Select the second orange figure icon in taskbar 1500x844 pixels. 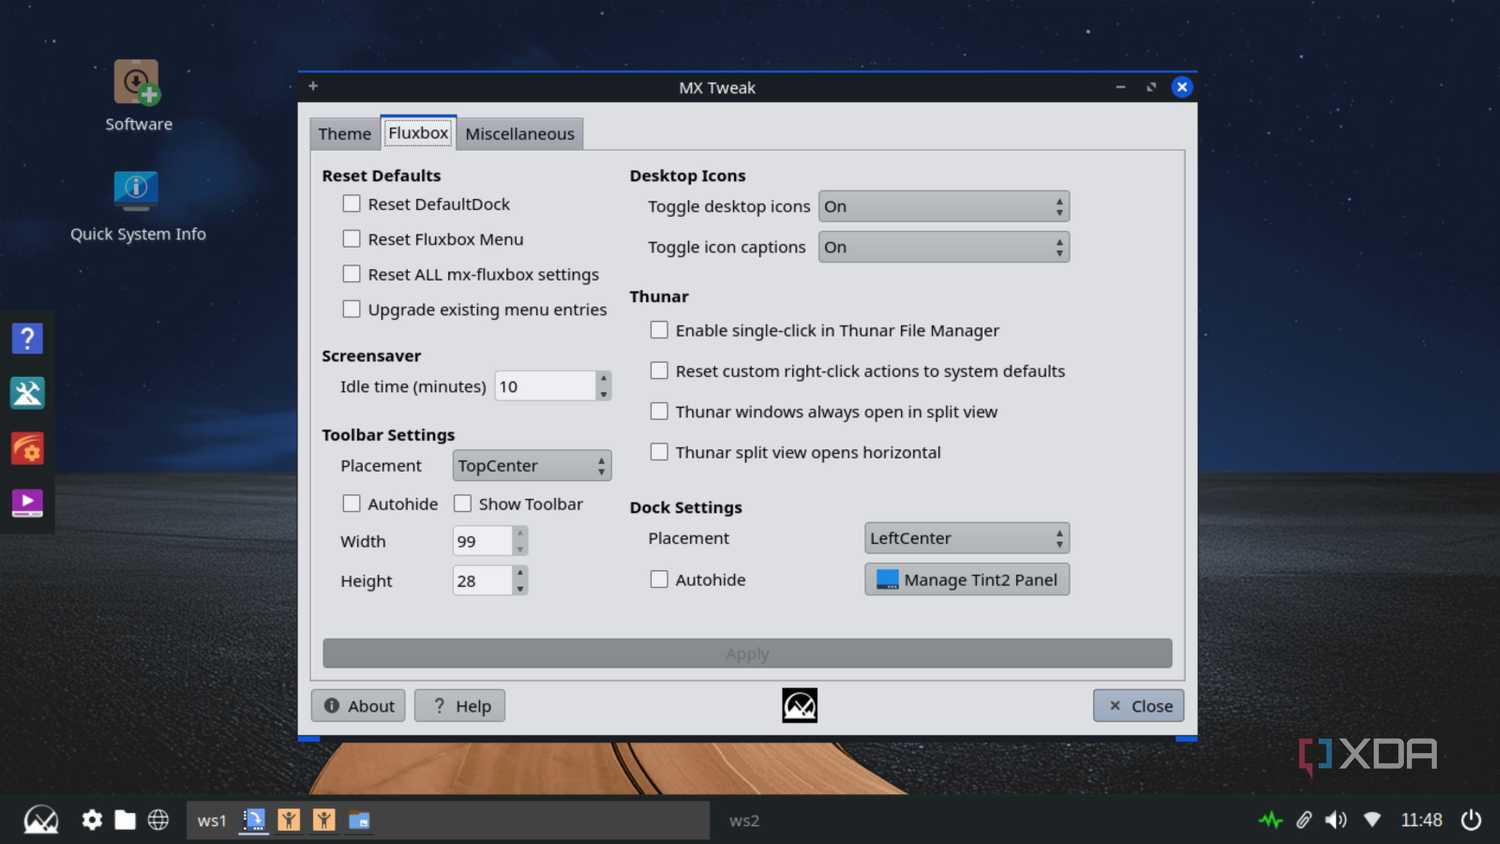(x=324, y=820)
